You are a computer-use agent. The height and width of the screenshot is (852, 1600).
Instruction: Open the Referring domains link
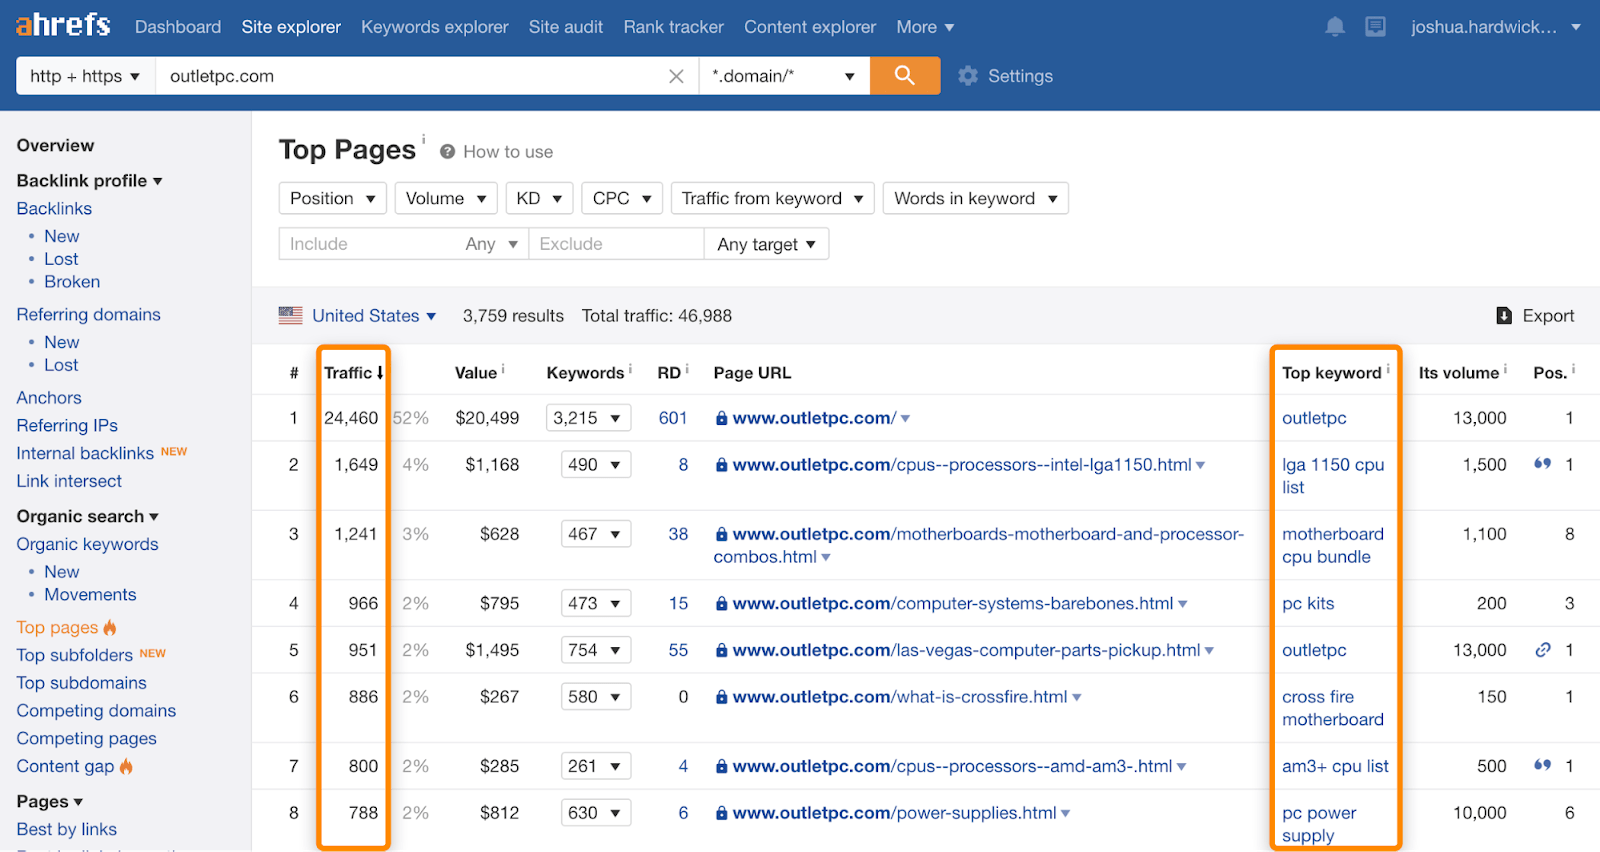point(88,314)
